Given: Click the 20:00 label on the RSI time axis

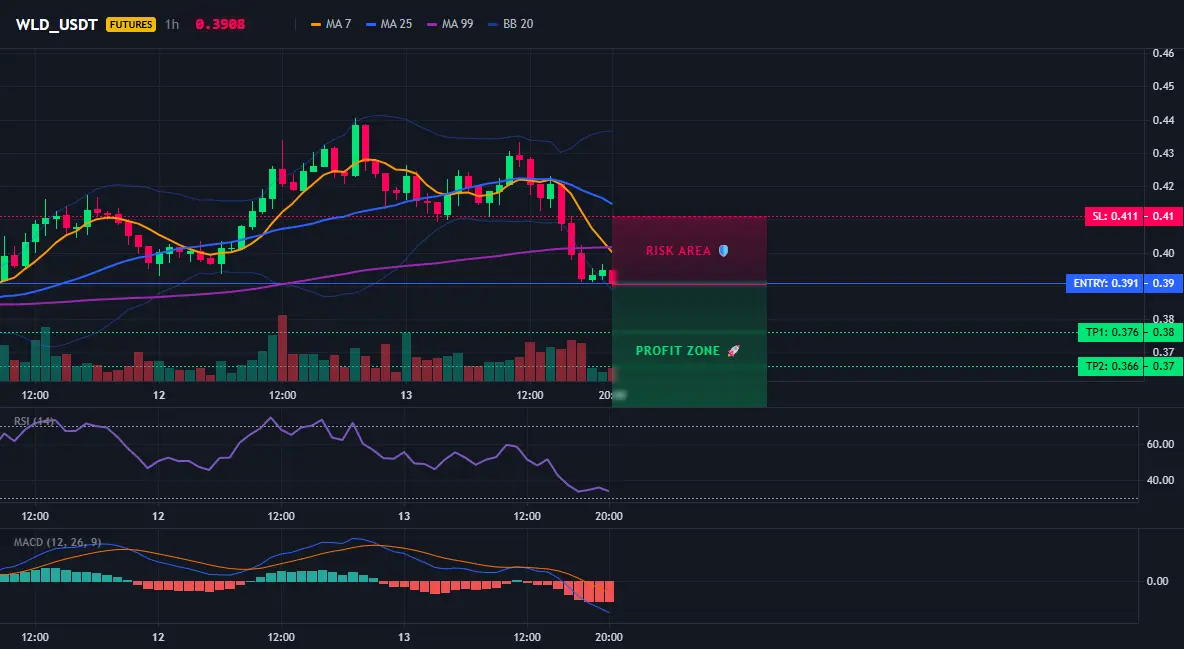Looking at the screenshot, I should click(609, 516).
